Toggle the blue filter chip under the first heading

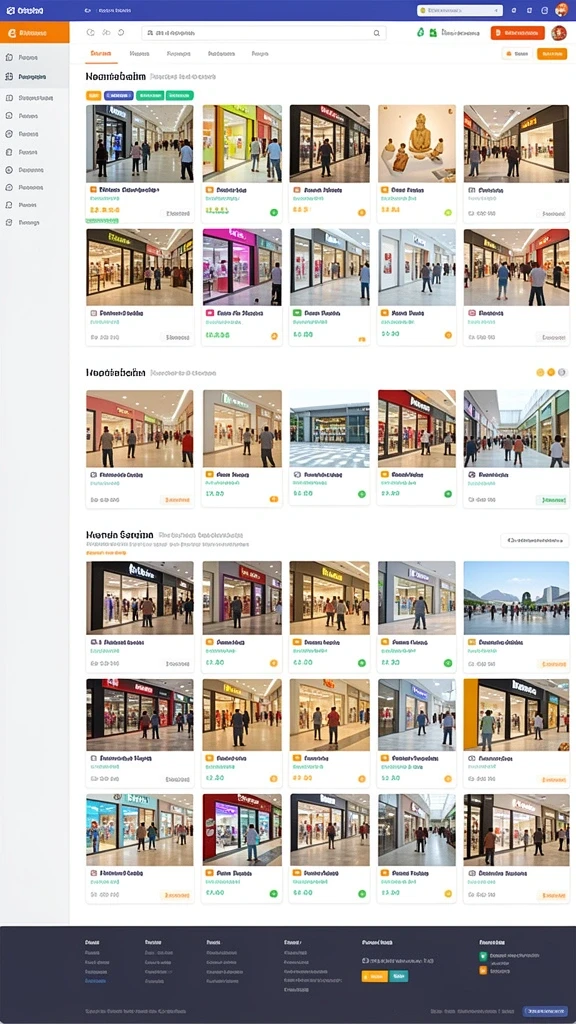(119, 95)
